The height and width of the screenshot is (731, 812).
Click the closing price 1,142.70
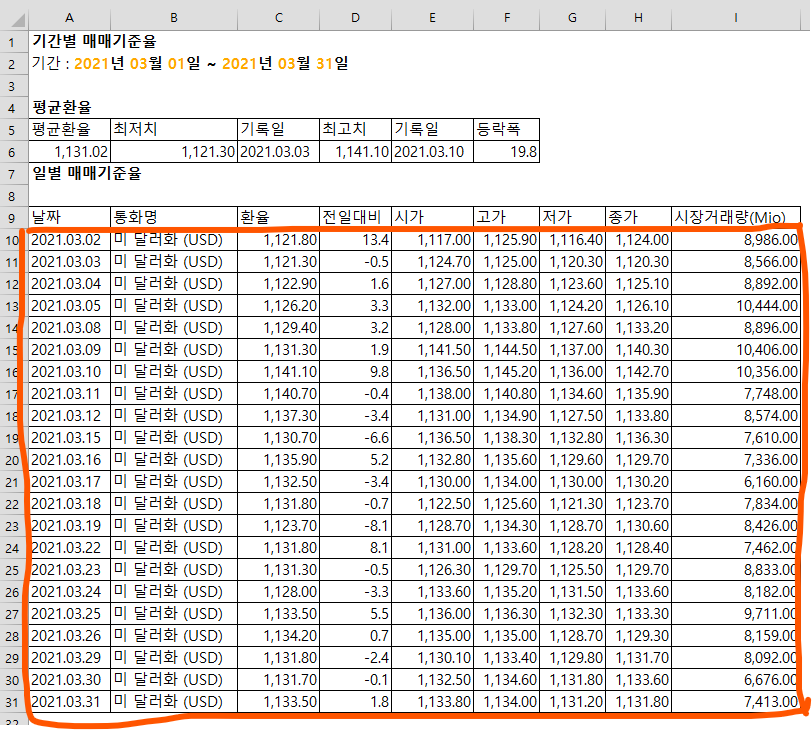point(639,372)
